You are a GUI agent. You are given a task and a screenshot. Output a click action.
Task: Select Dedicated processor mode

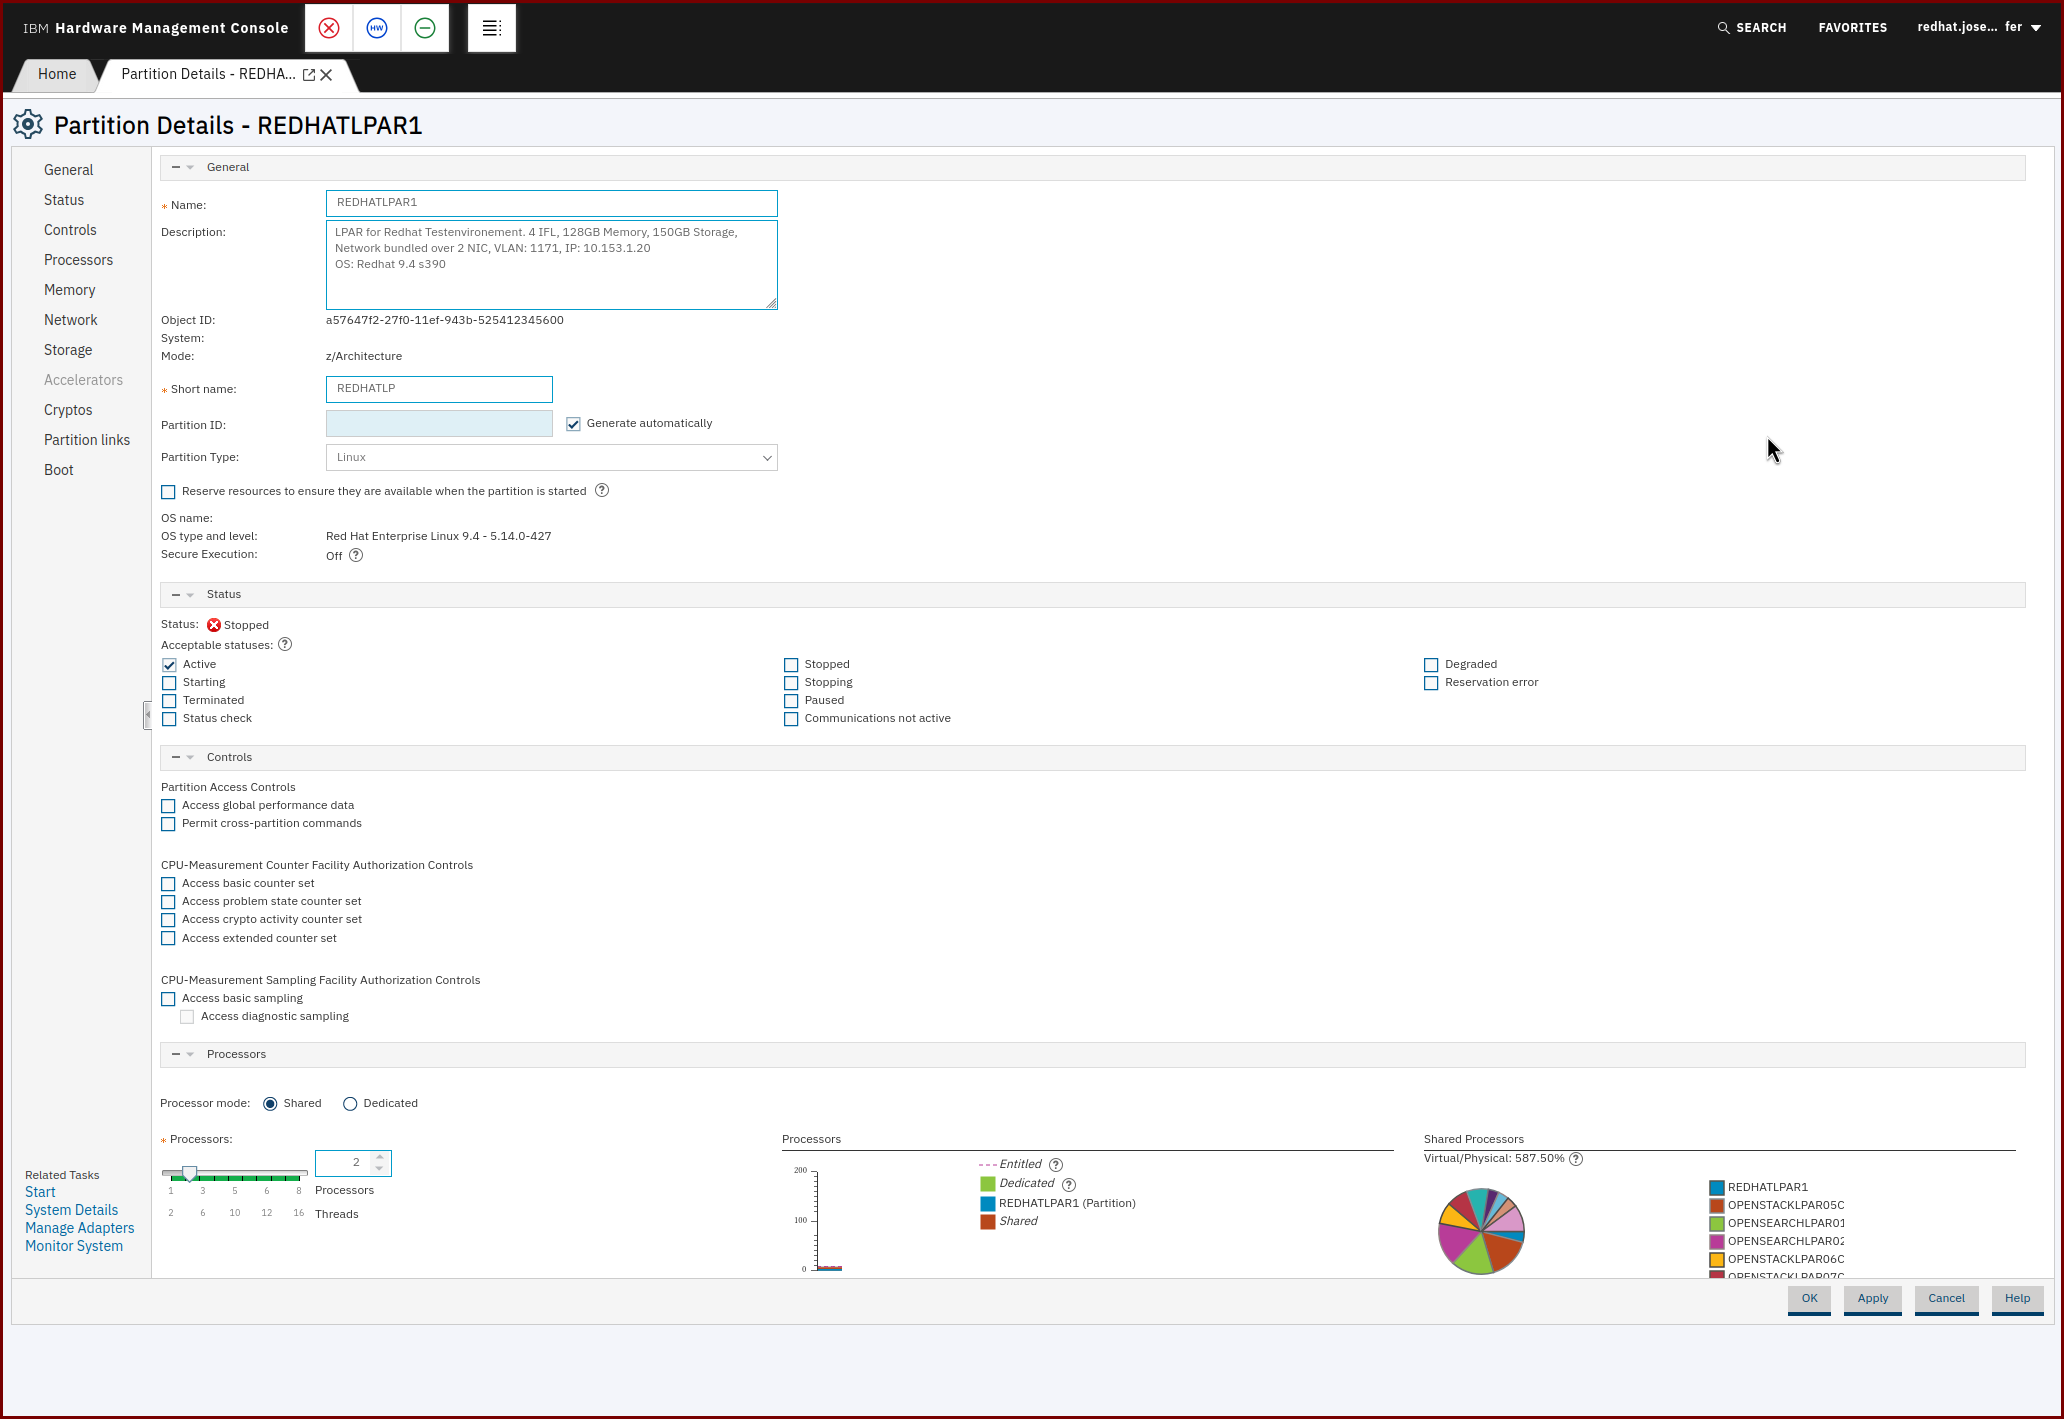pyautogui.click(x=350, y=1104)
